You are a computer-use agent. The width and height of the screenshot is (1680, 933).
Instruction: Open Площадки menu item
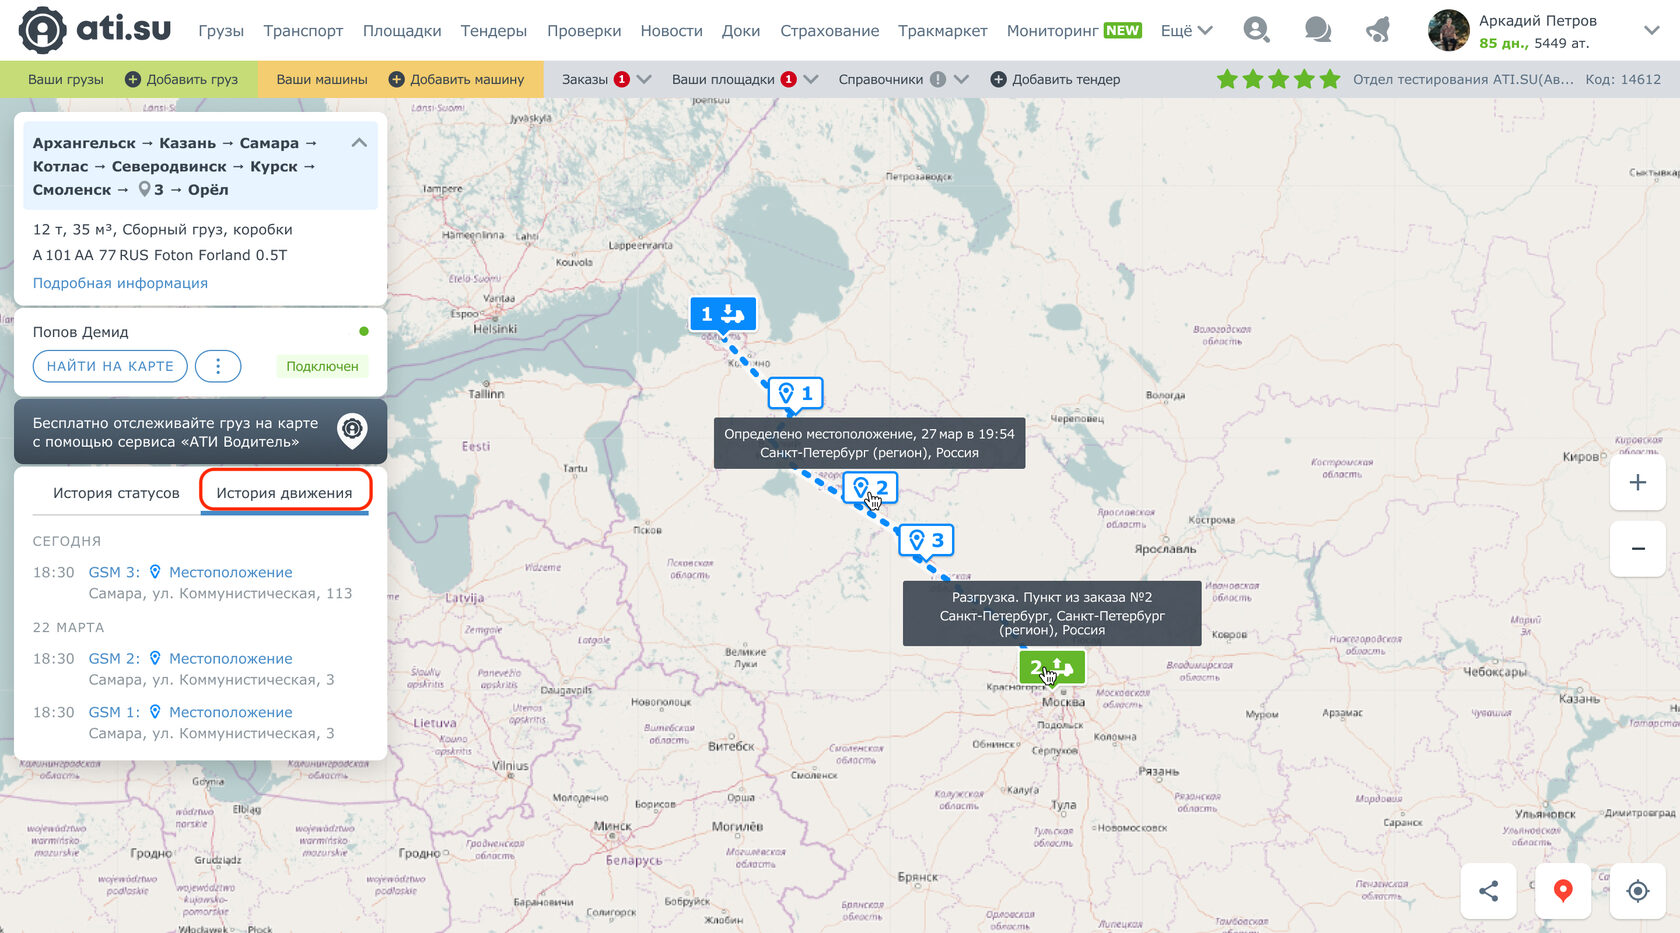(x=402, y=31)
